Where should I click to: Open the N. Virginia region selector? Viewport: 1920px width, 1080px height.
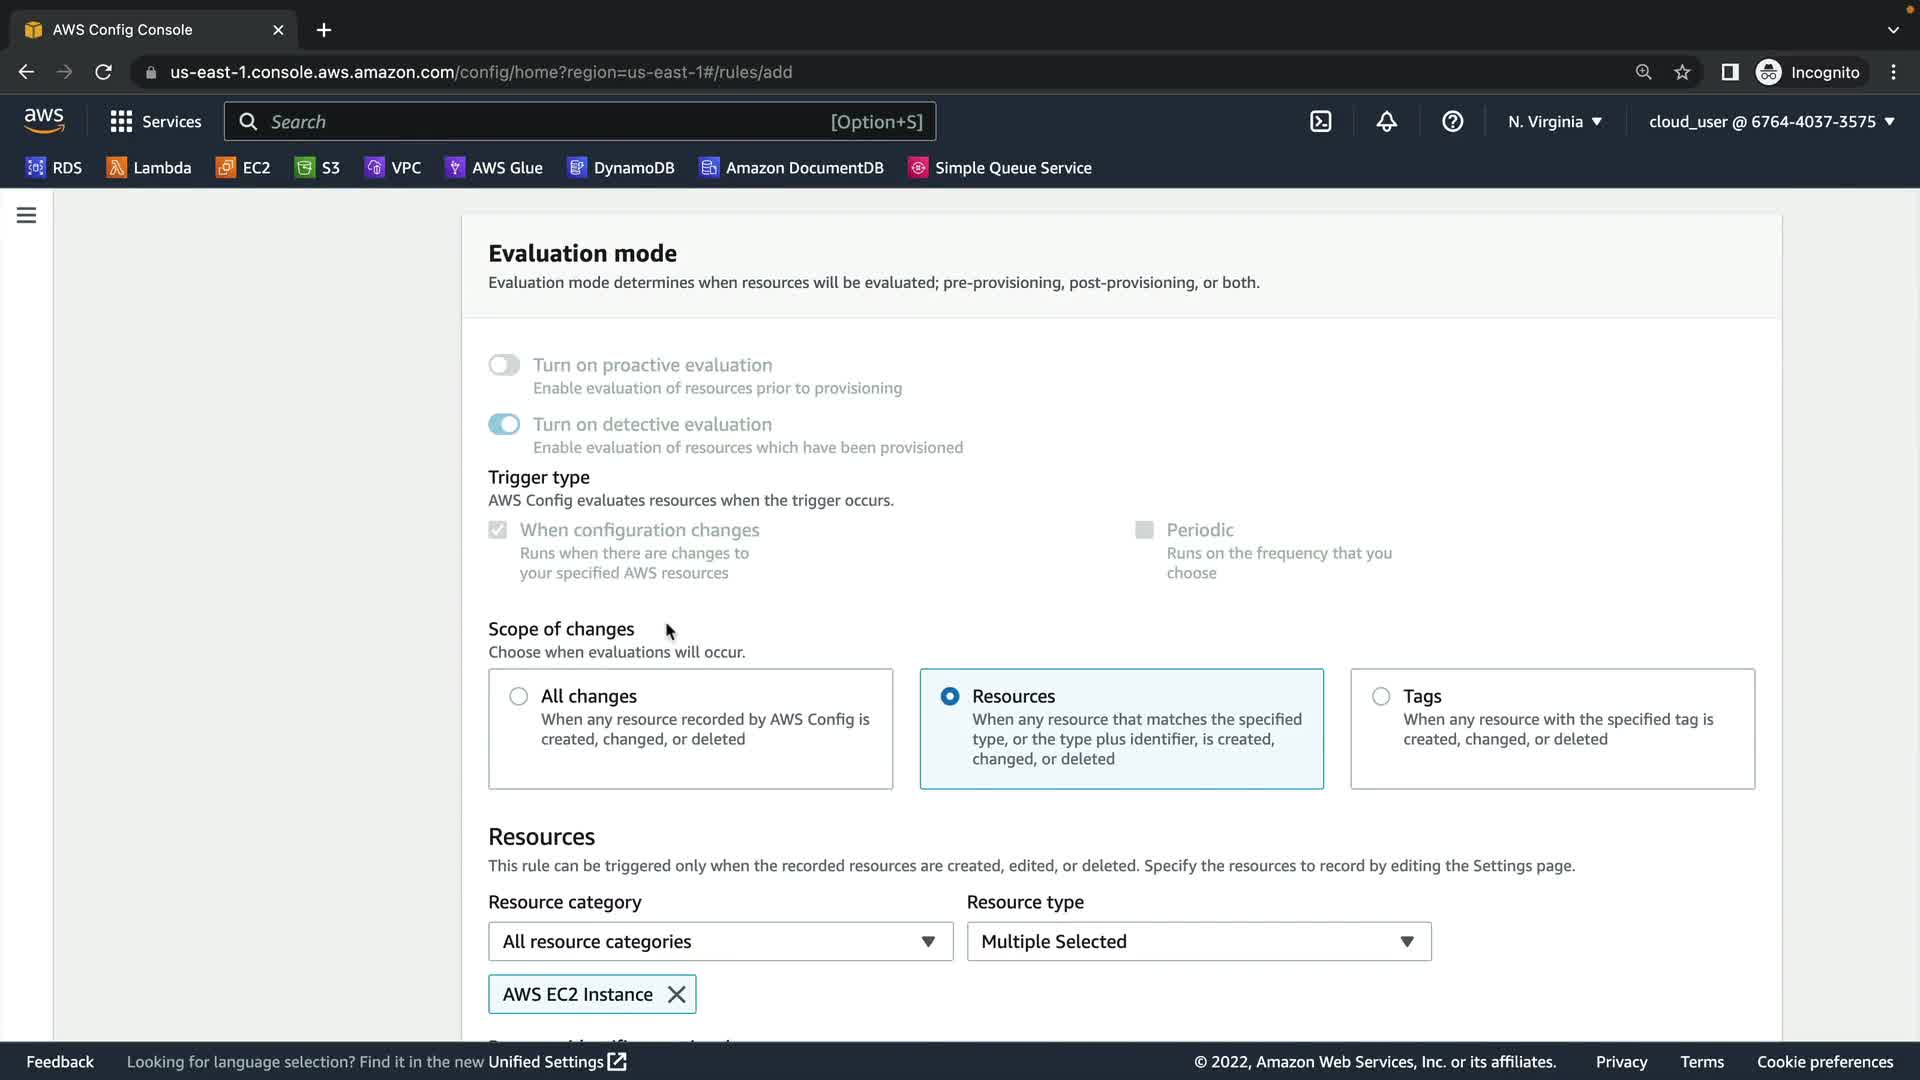point(1555,122)
